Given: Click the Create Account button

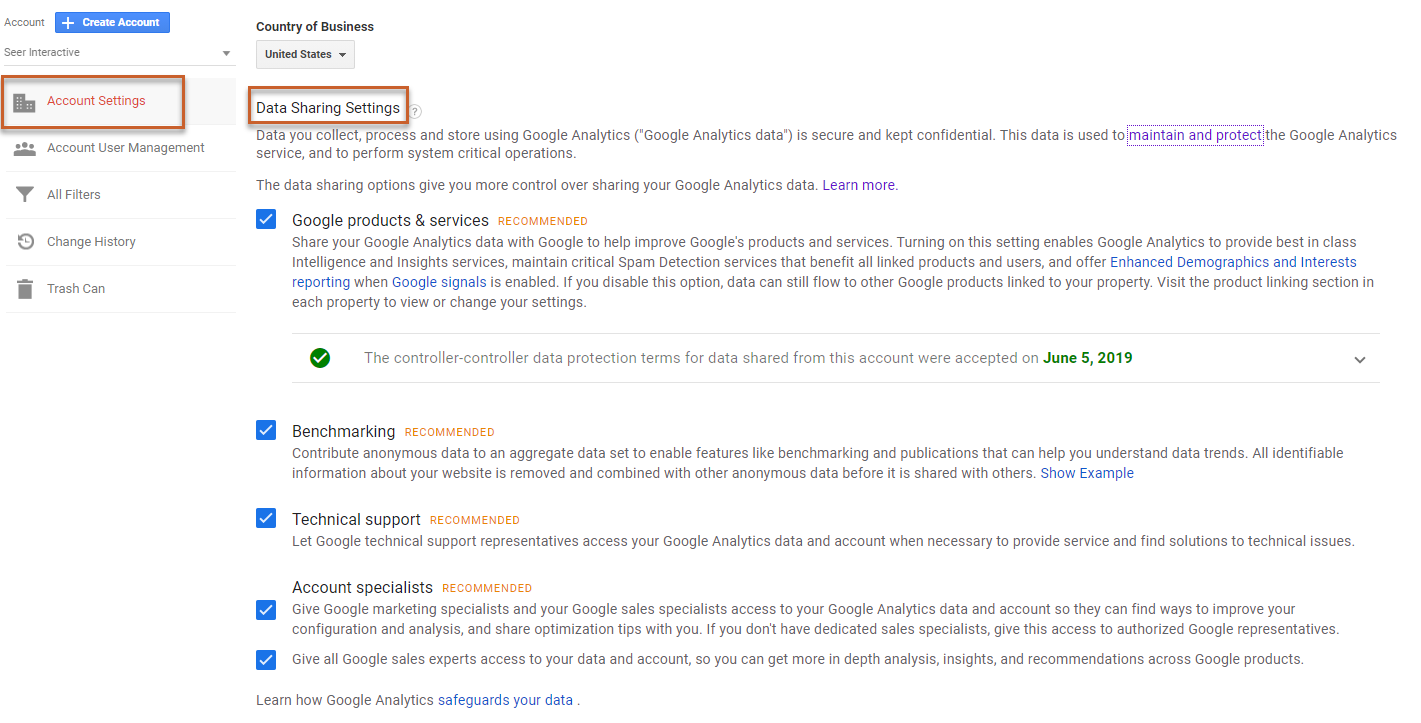Looking at the screenshot, I should (112, 22).
